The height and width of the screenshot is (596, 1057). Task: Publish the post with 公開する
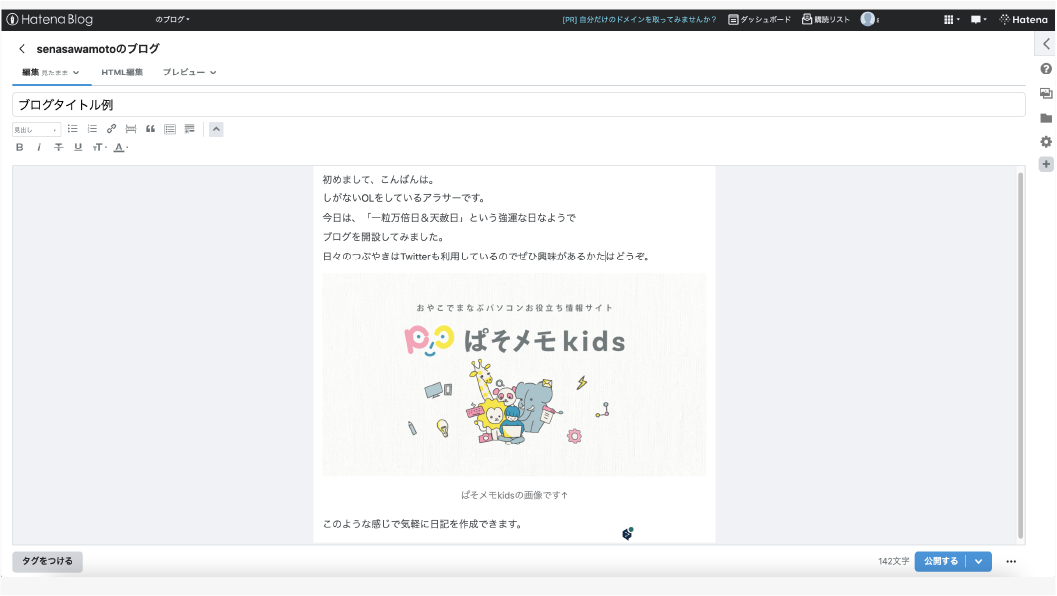click(x=940, y=561)
